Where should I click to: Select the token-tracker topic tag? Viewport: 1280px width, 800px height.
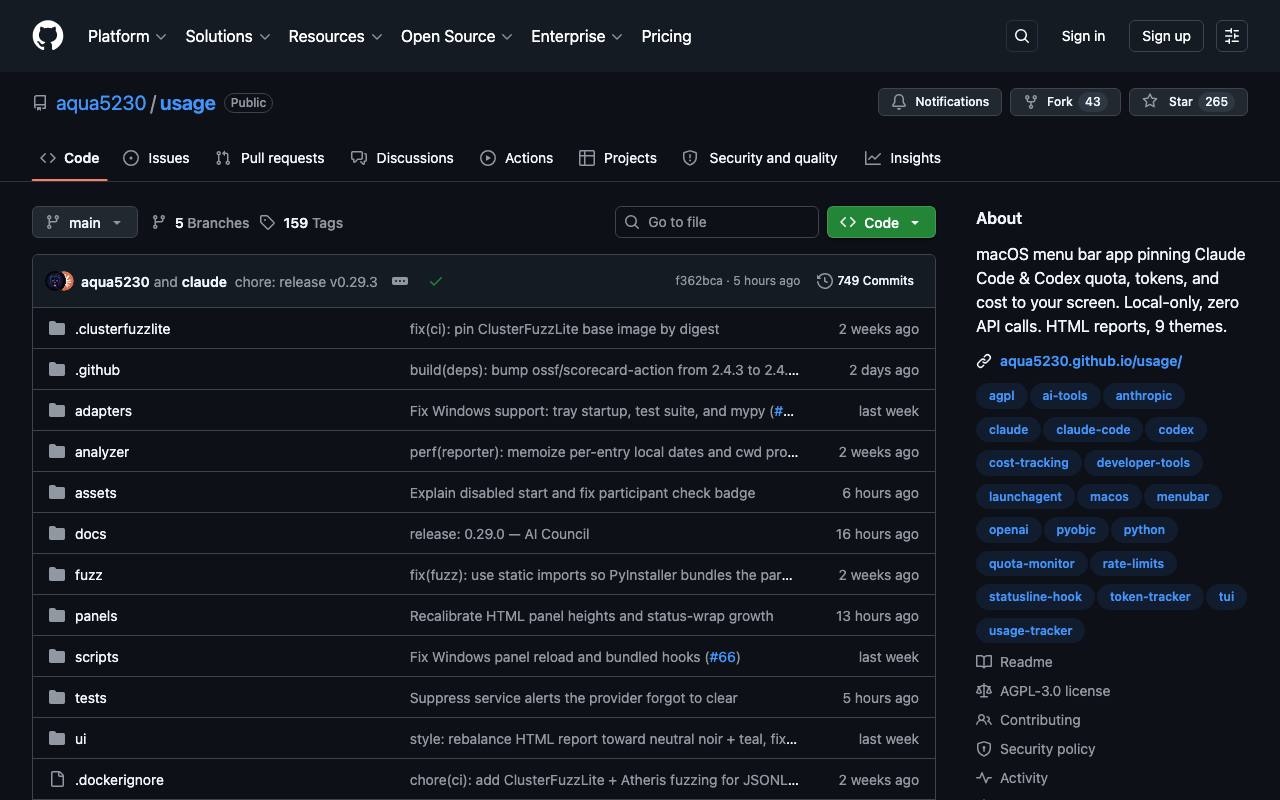[x=1150, y=596]
